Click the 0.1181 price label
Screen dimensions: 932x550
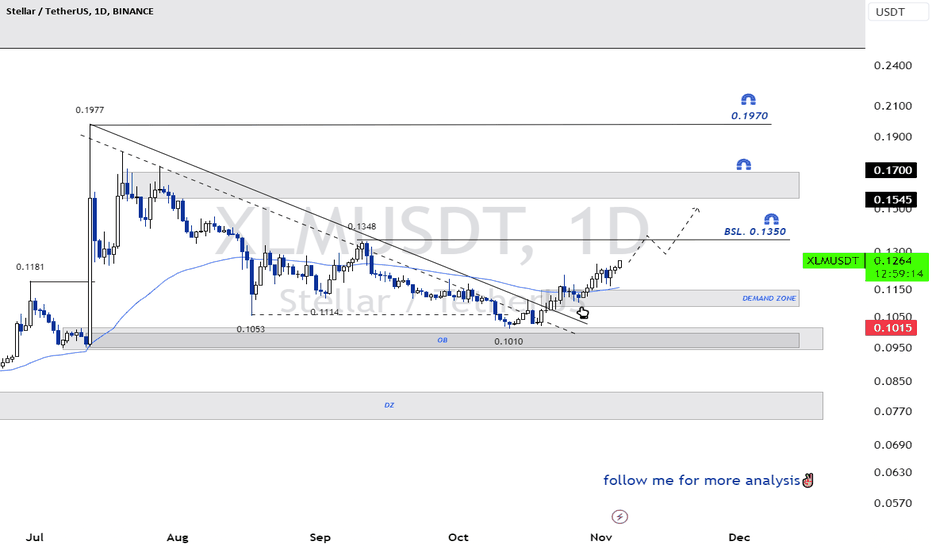tap(30, 267)
